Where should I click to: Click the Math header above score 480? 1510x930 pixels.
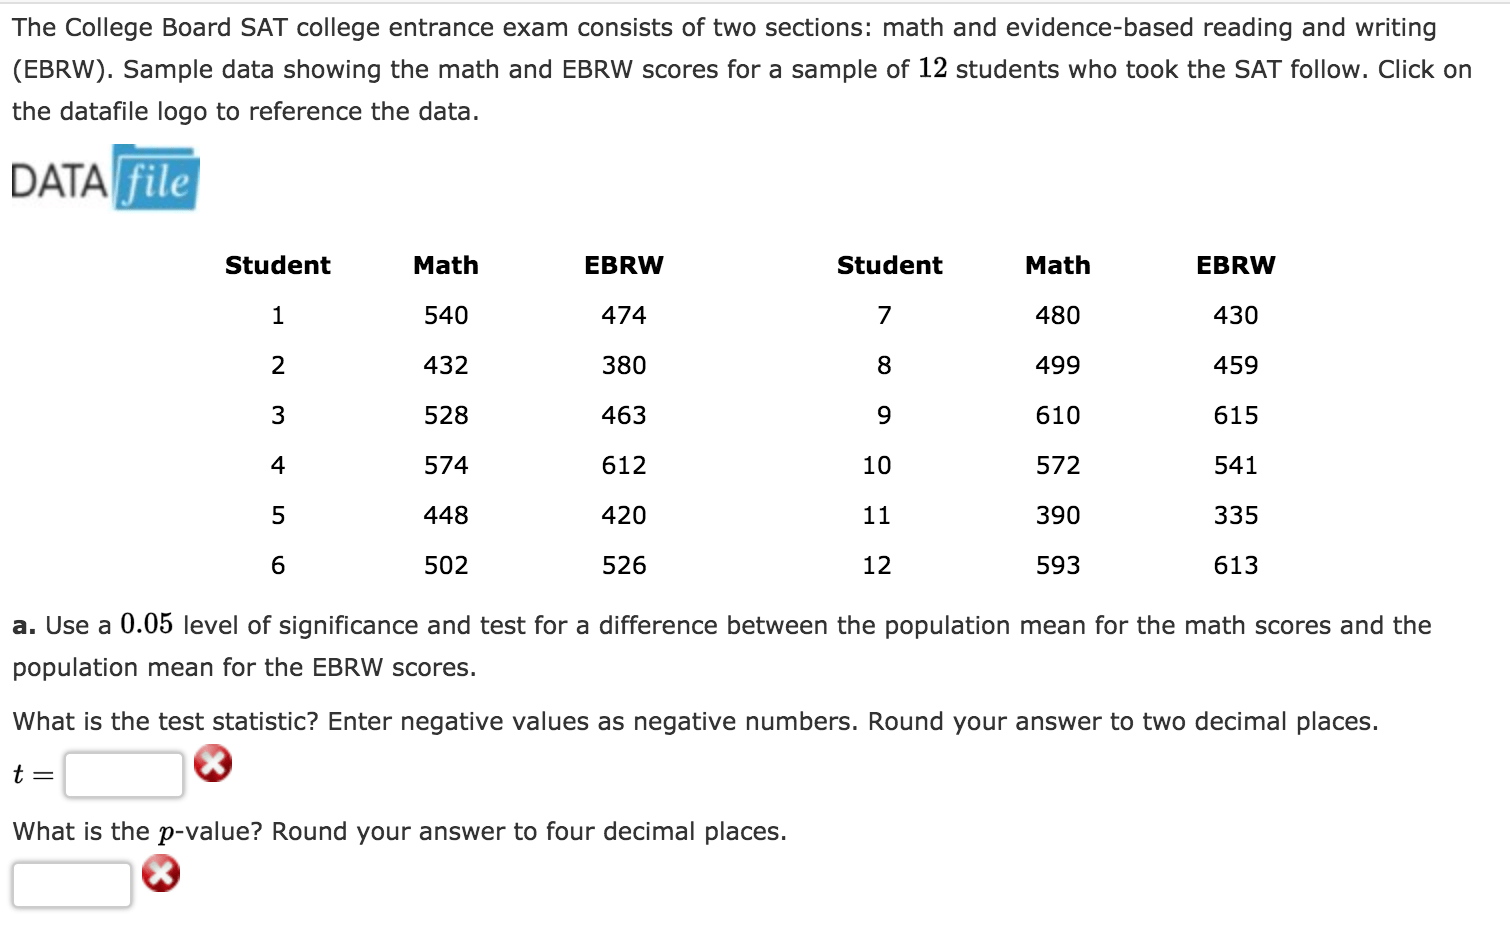point(1058,266)
